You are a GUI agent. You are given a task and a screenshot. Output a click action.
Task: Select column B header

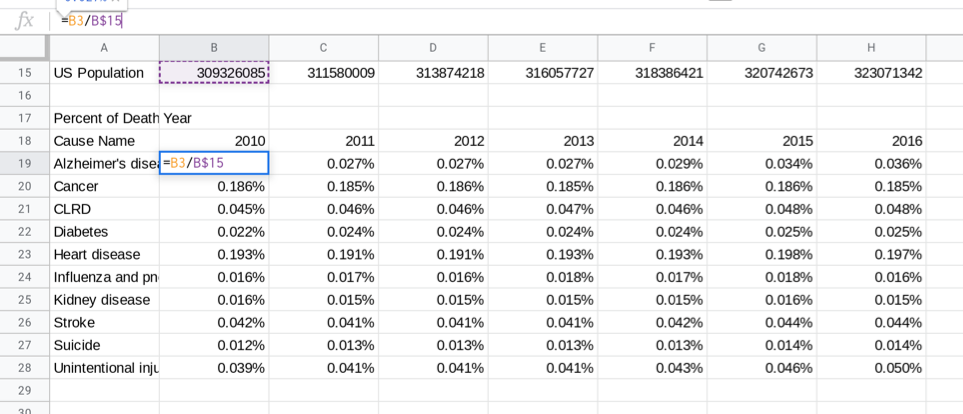pos(213,47)
